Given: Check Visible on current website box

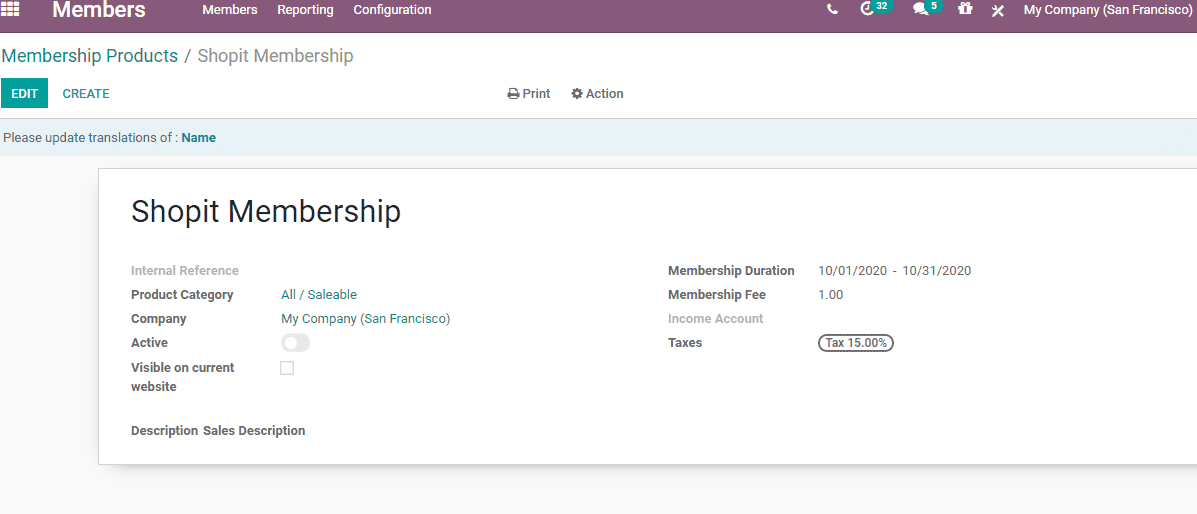Looking at the screenshot, I should 287,368.
